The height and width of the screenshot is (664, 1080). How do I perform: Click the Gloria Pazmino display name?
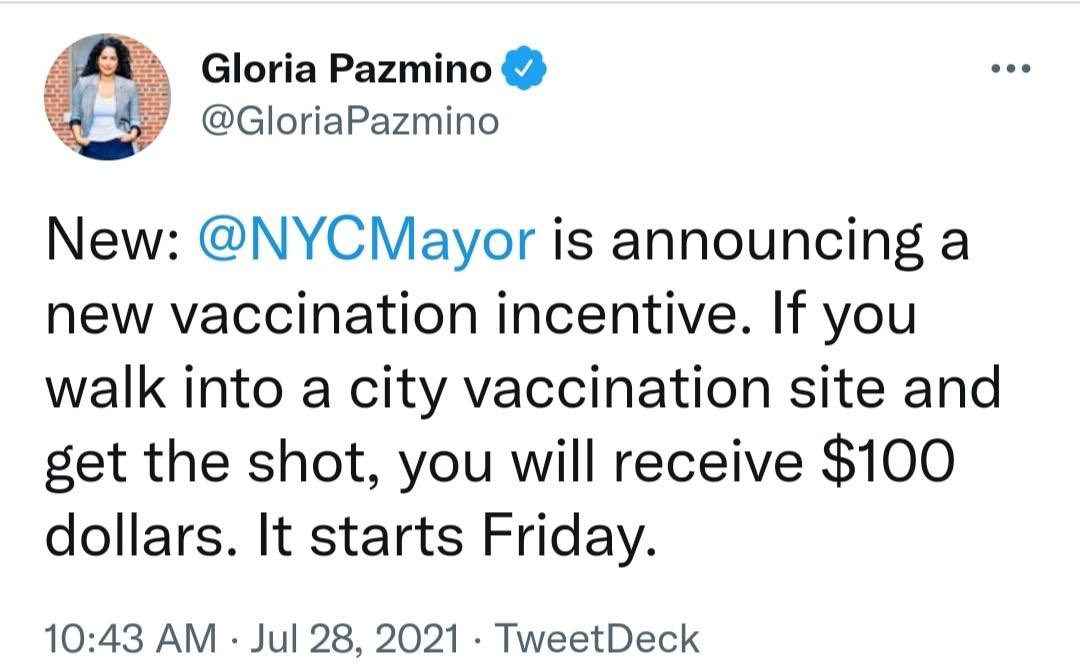pos(347,70)
